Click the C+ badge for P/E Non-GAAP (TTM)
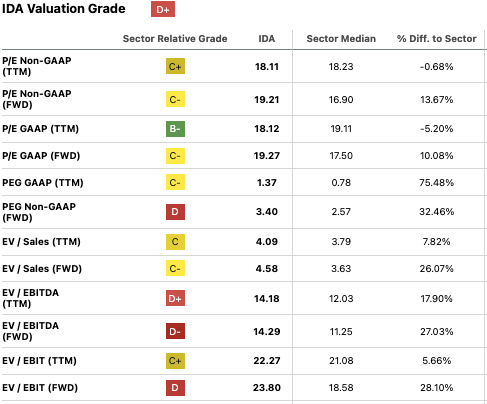 click(175, 66)
